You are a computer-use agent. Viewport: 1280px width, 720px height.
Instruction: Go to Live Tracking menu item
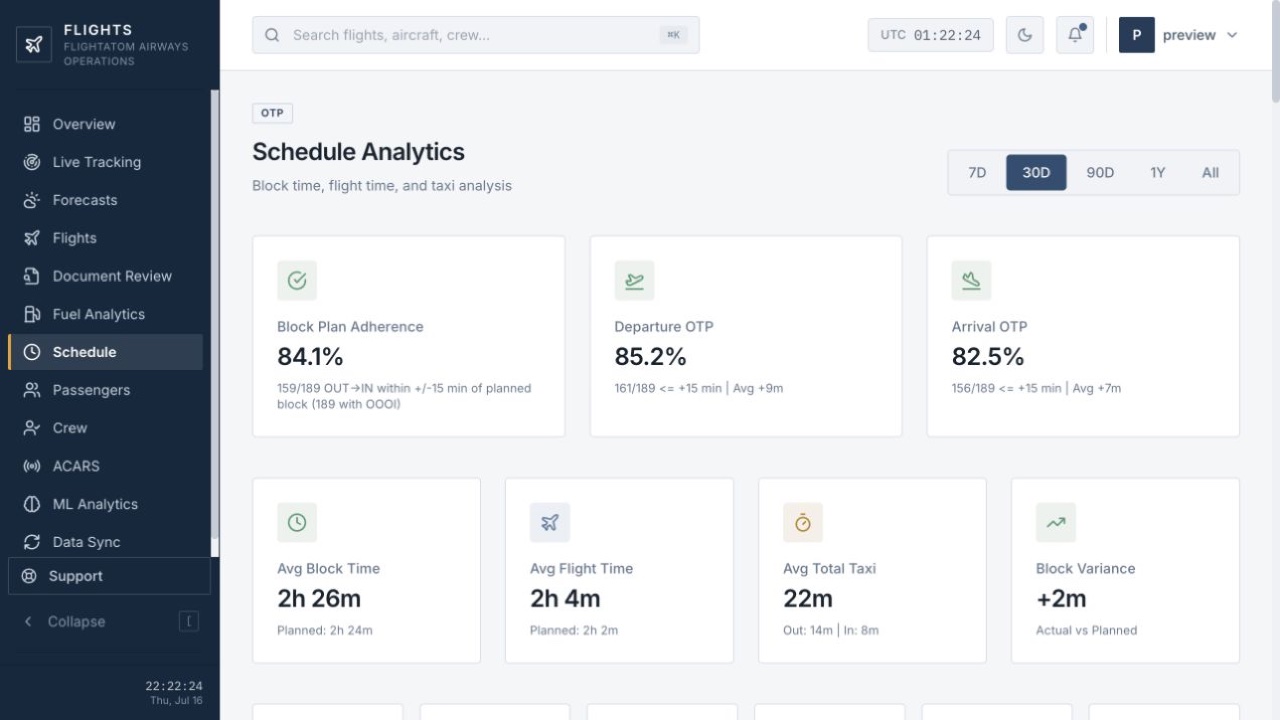[x=105, y=162]
